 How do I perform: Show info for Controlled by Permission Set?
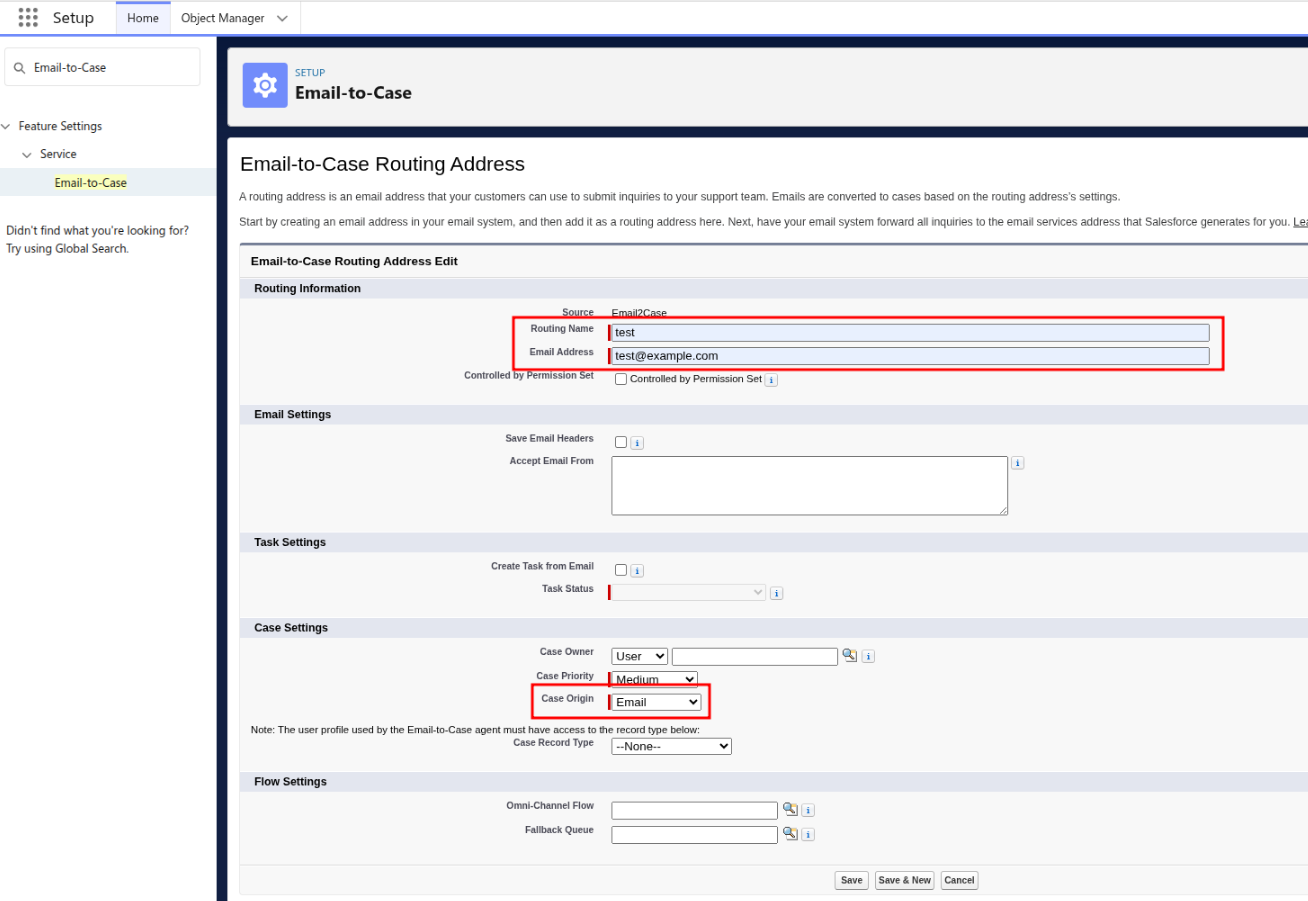point(771,380)
